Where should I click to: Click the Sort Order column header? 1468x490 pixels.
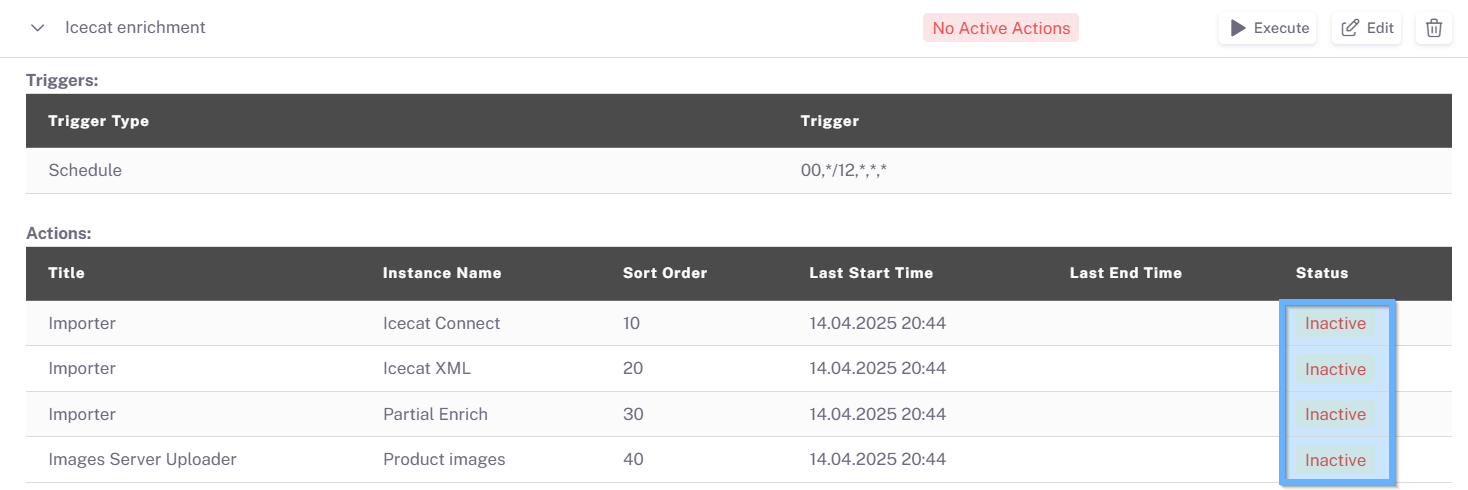(665, 273)
